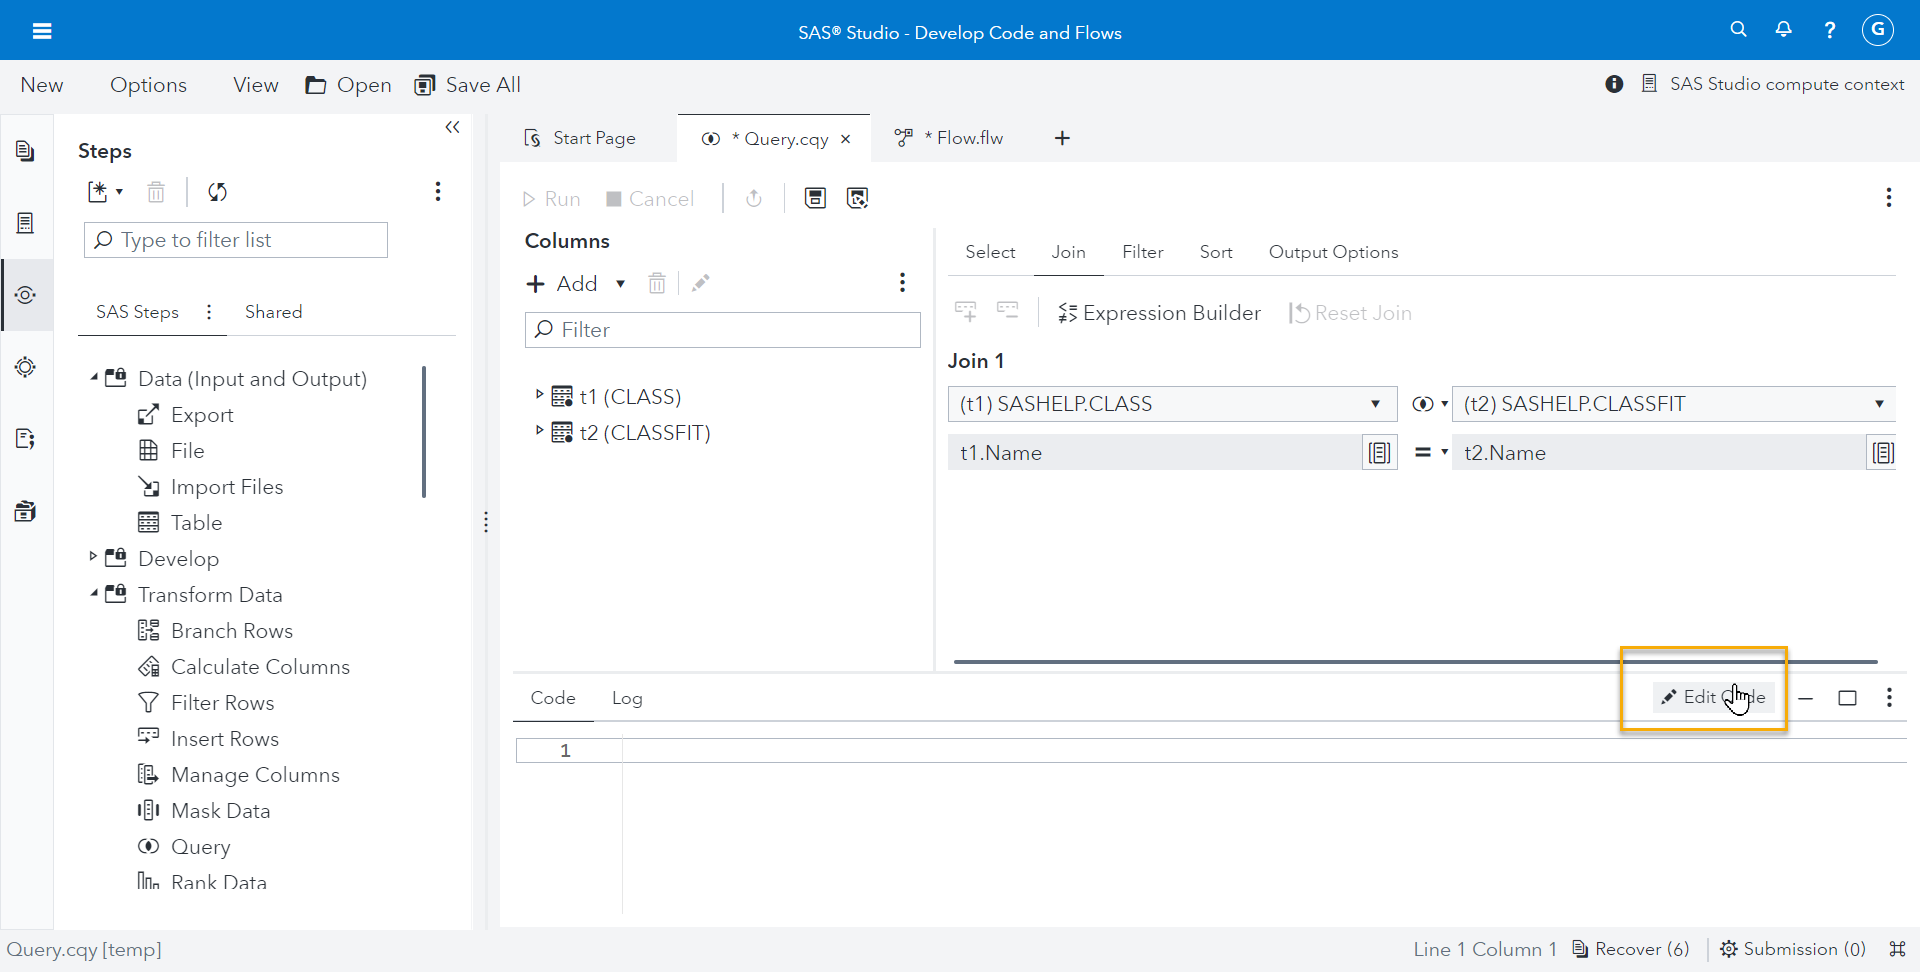Create a new step with the new-step icon
The image size is (1920, 972).
pos(99,192)
